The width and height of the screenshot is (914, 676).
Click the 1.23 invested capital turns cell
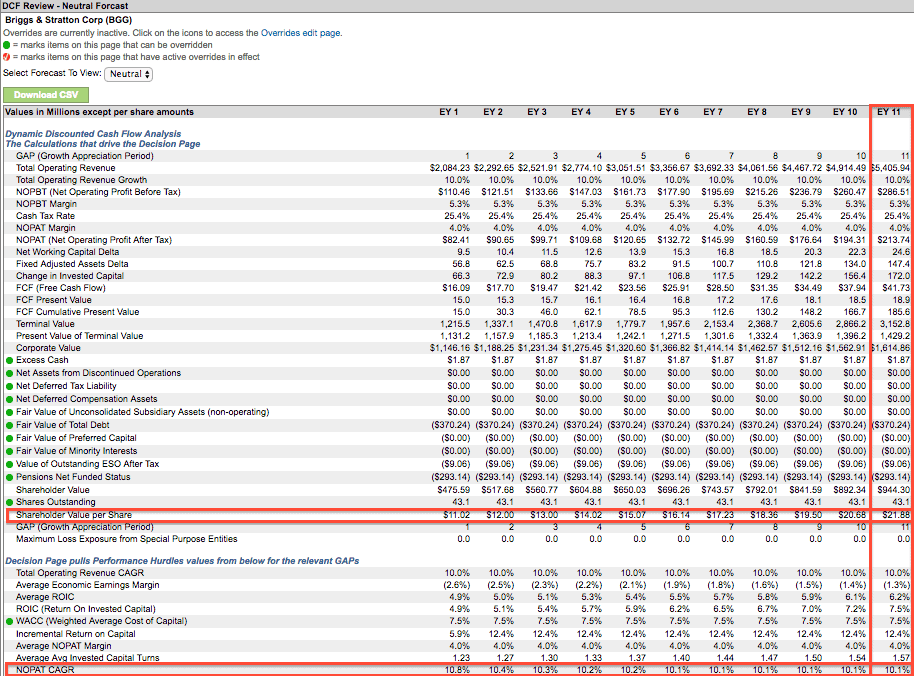[462, 658]
